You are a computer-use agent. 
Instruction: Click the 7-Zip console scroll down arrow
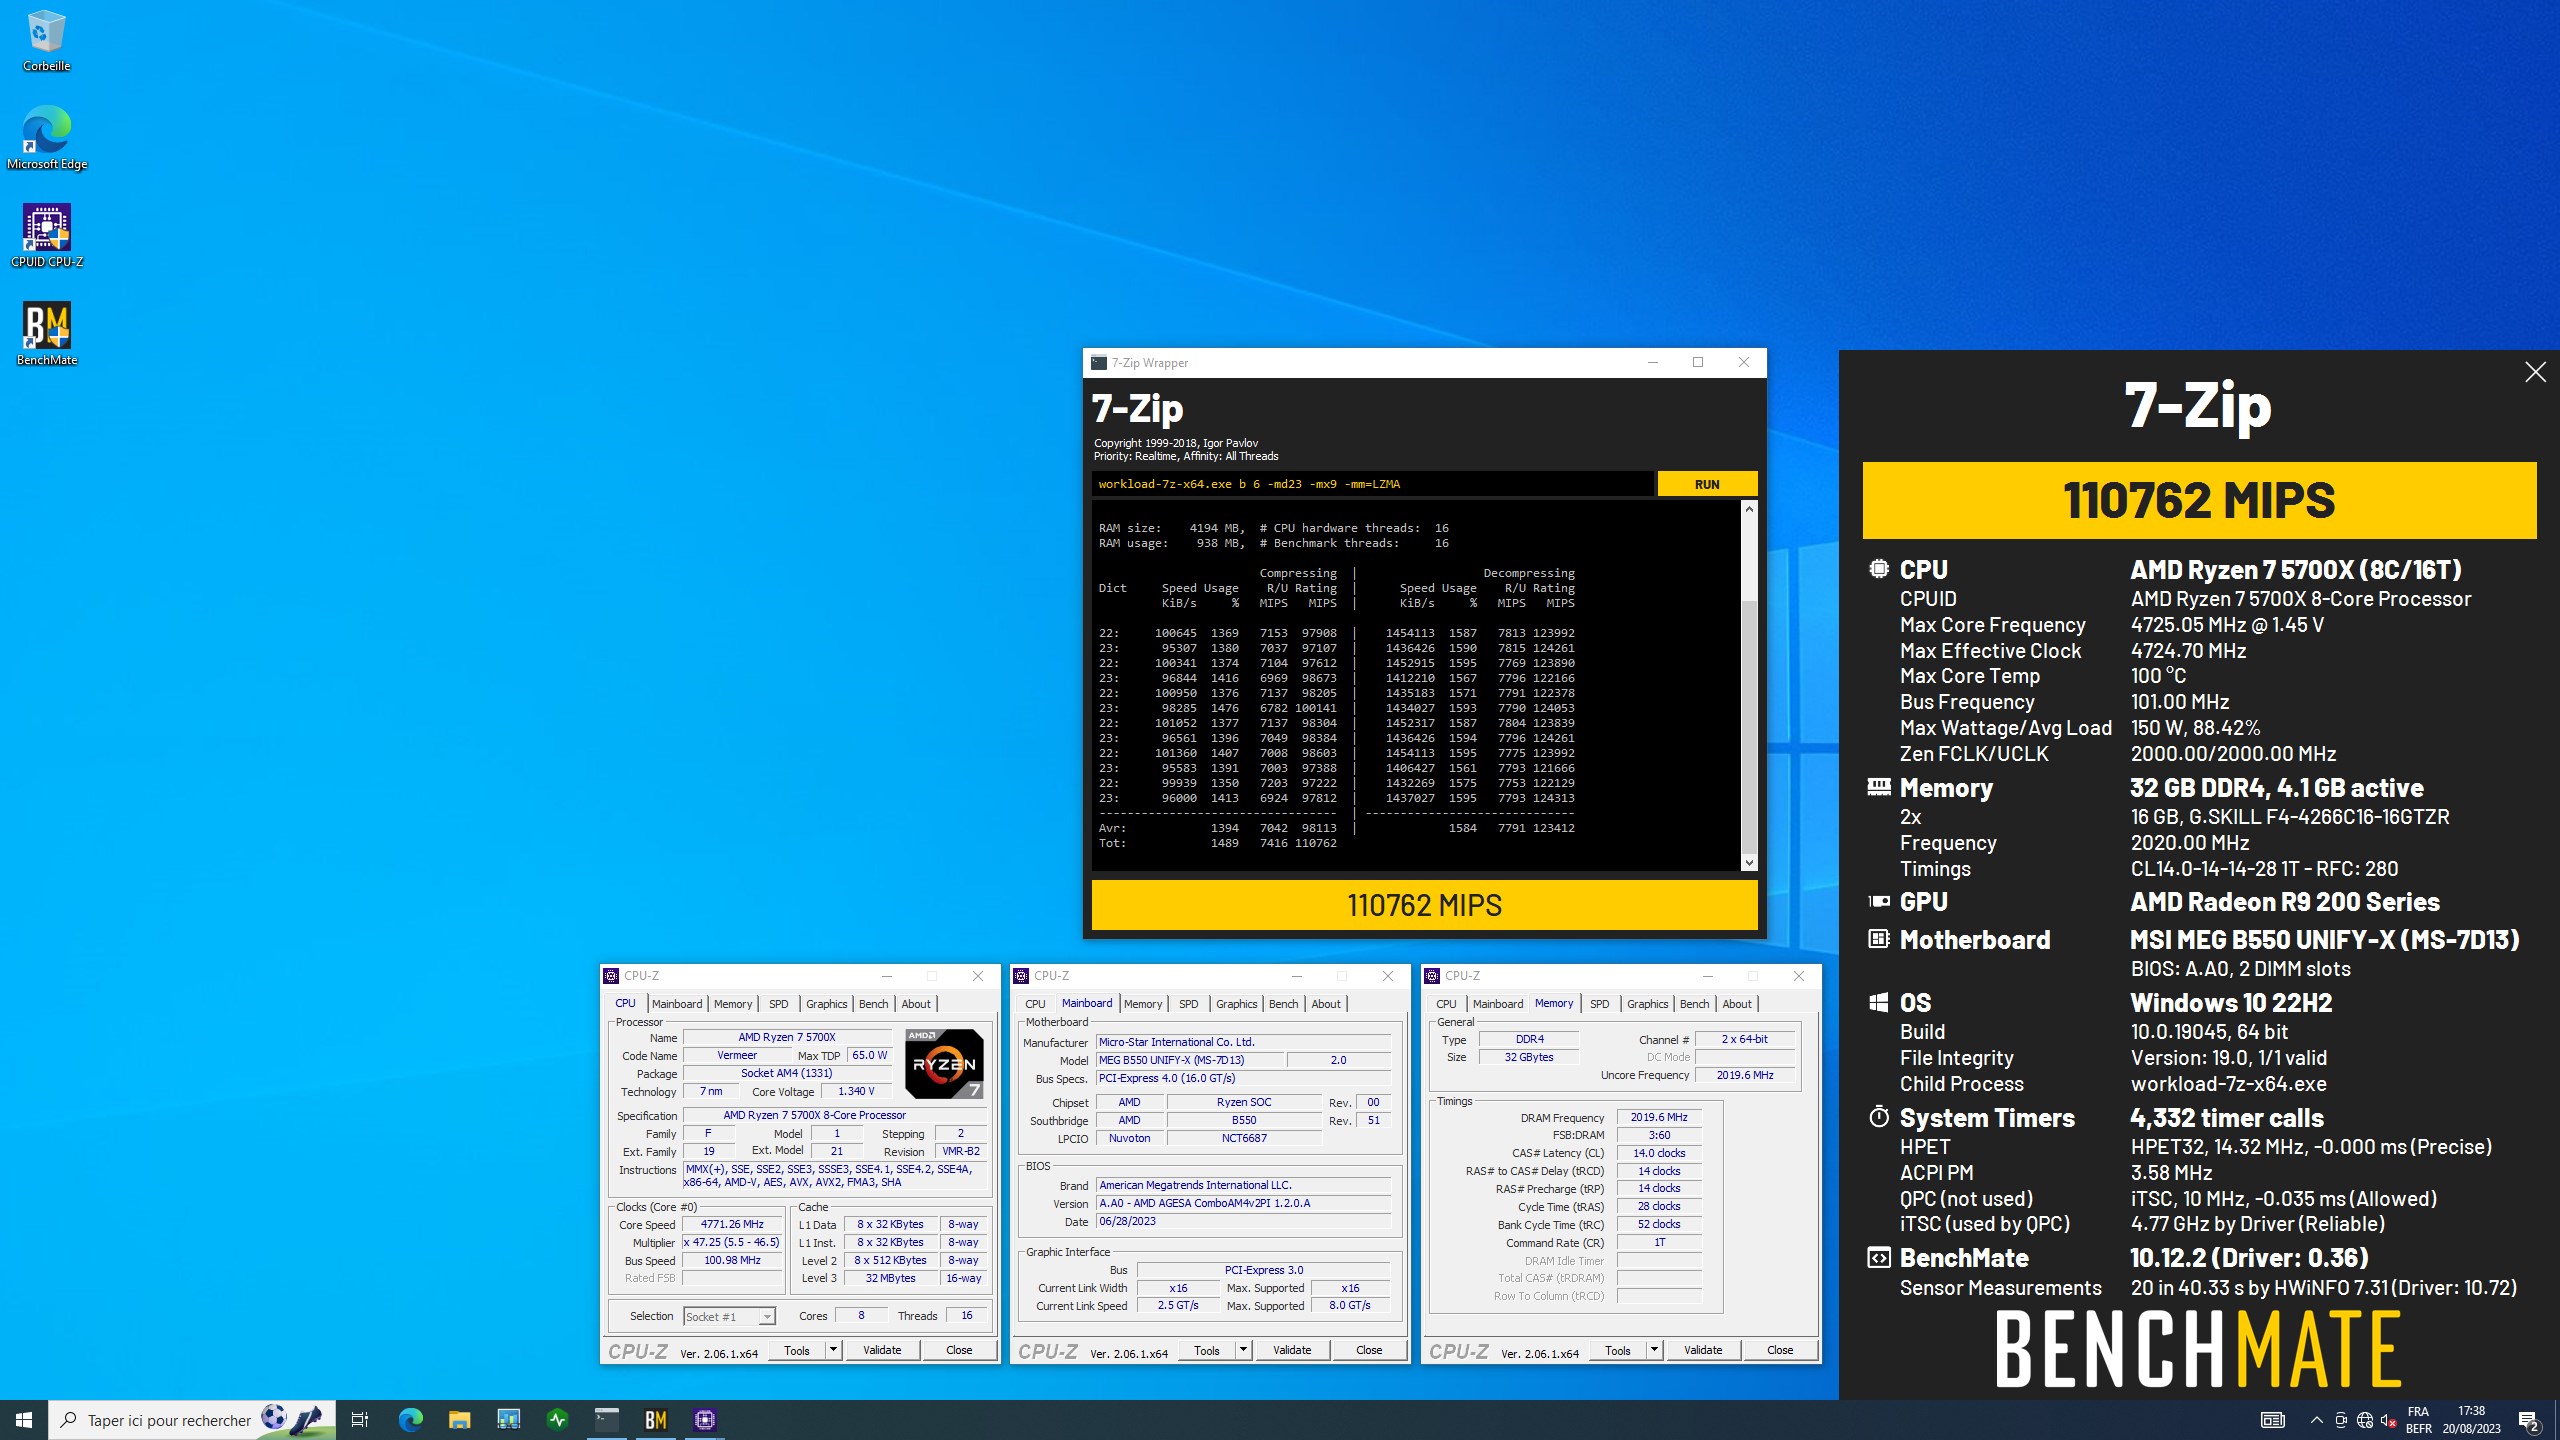click(x=1749, y=862)
